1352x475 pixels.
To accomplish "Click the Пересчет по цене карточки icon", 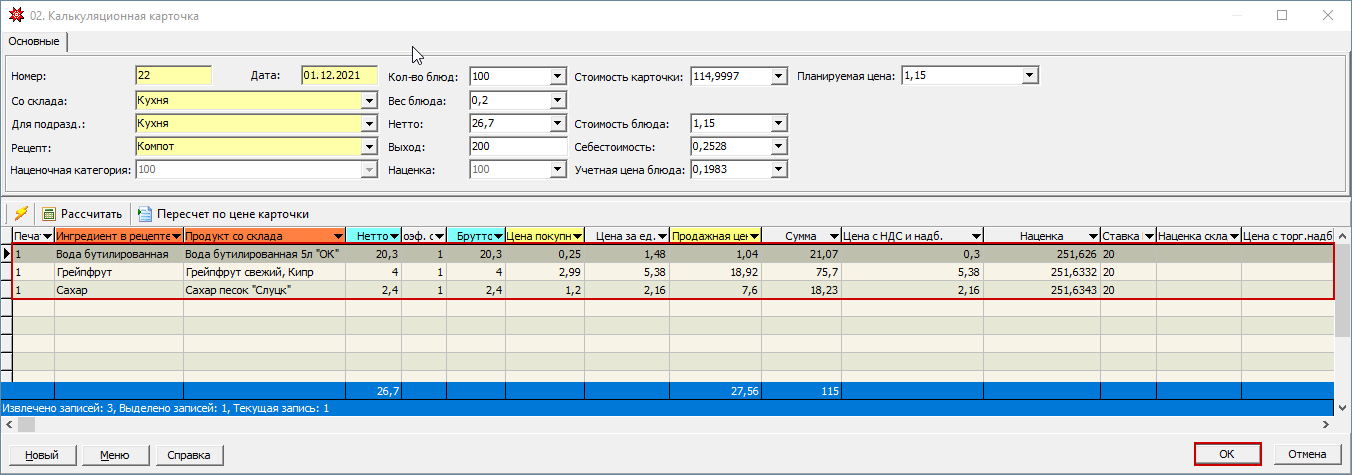I will point(145,214).
